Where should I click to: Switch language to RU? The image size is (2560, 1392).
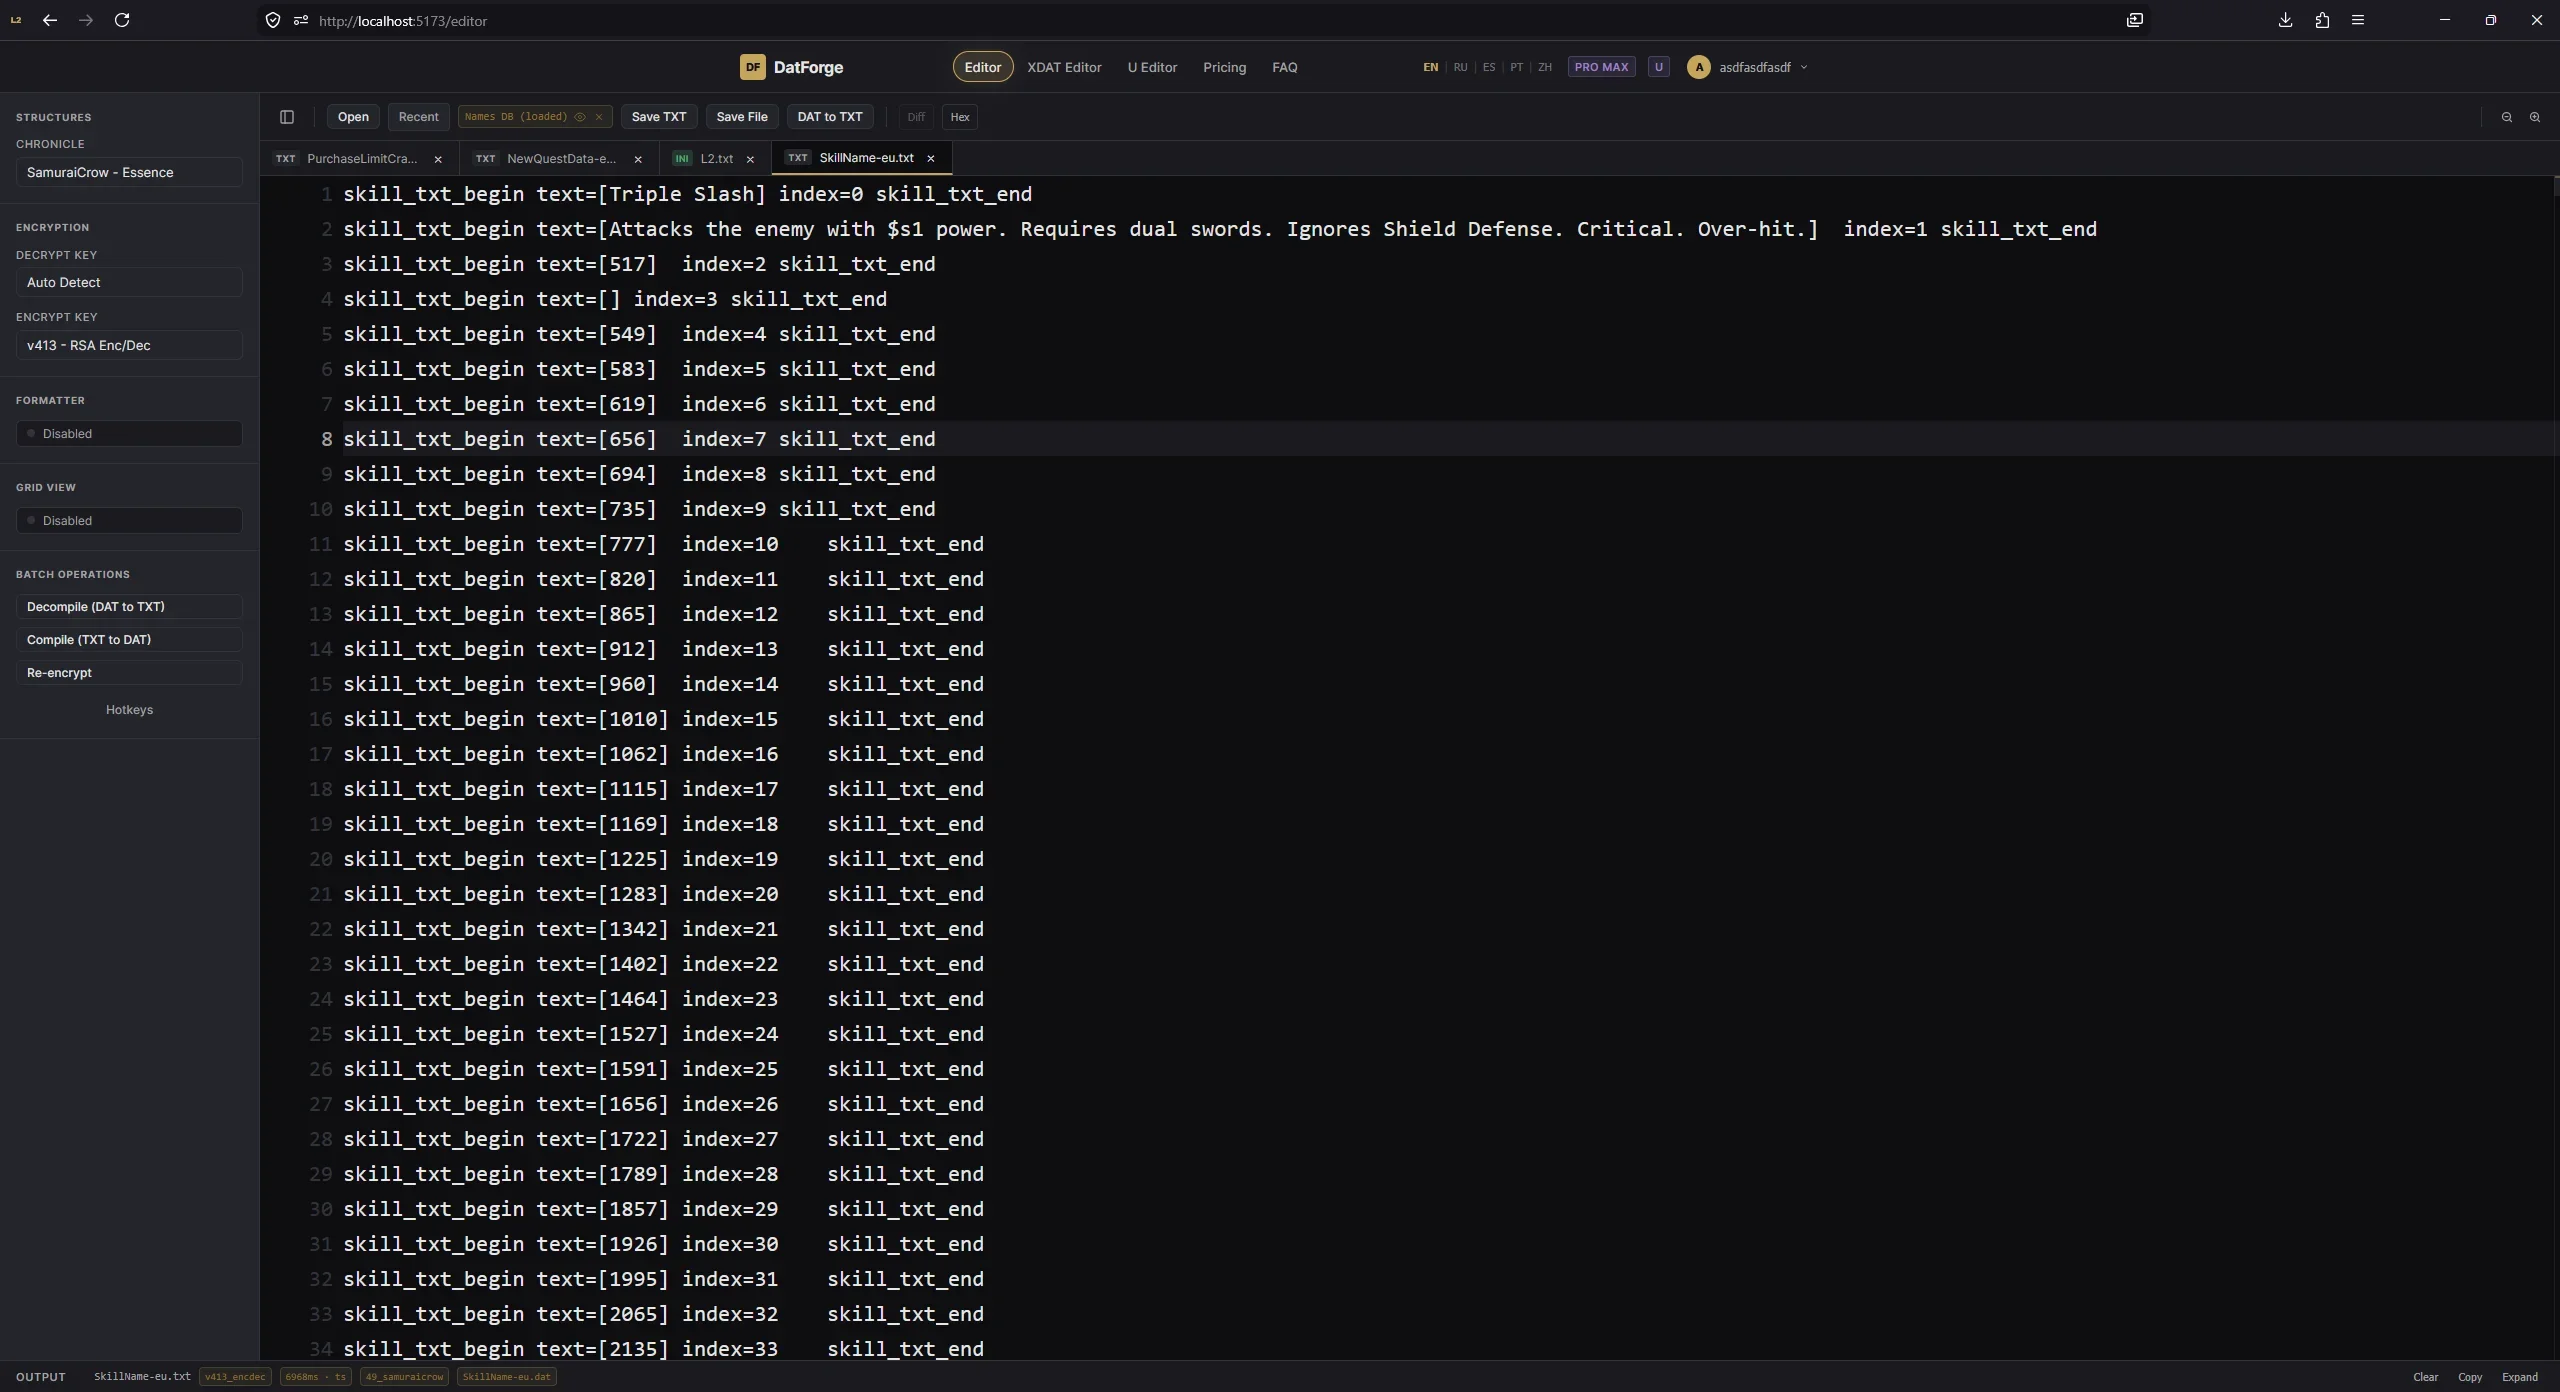click(x=1460, y=67)
